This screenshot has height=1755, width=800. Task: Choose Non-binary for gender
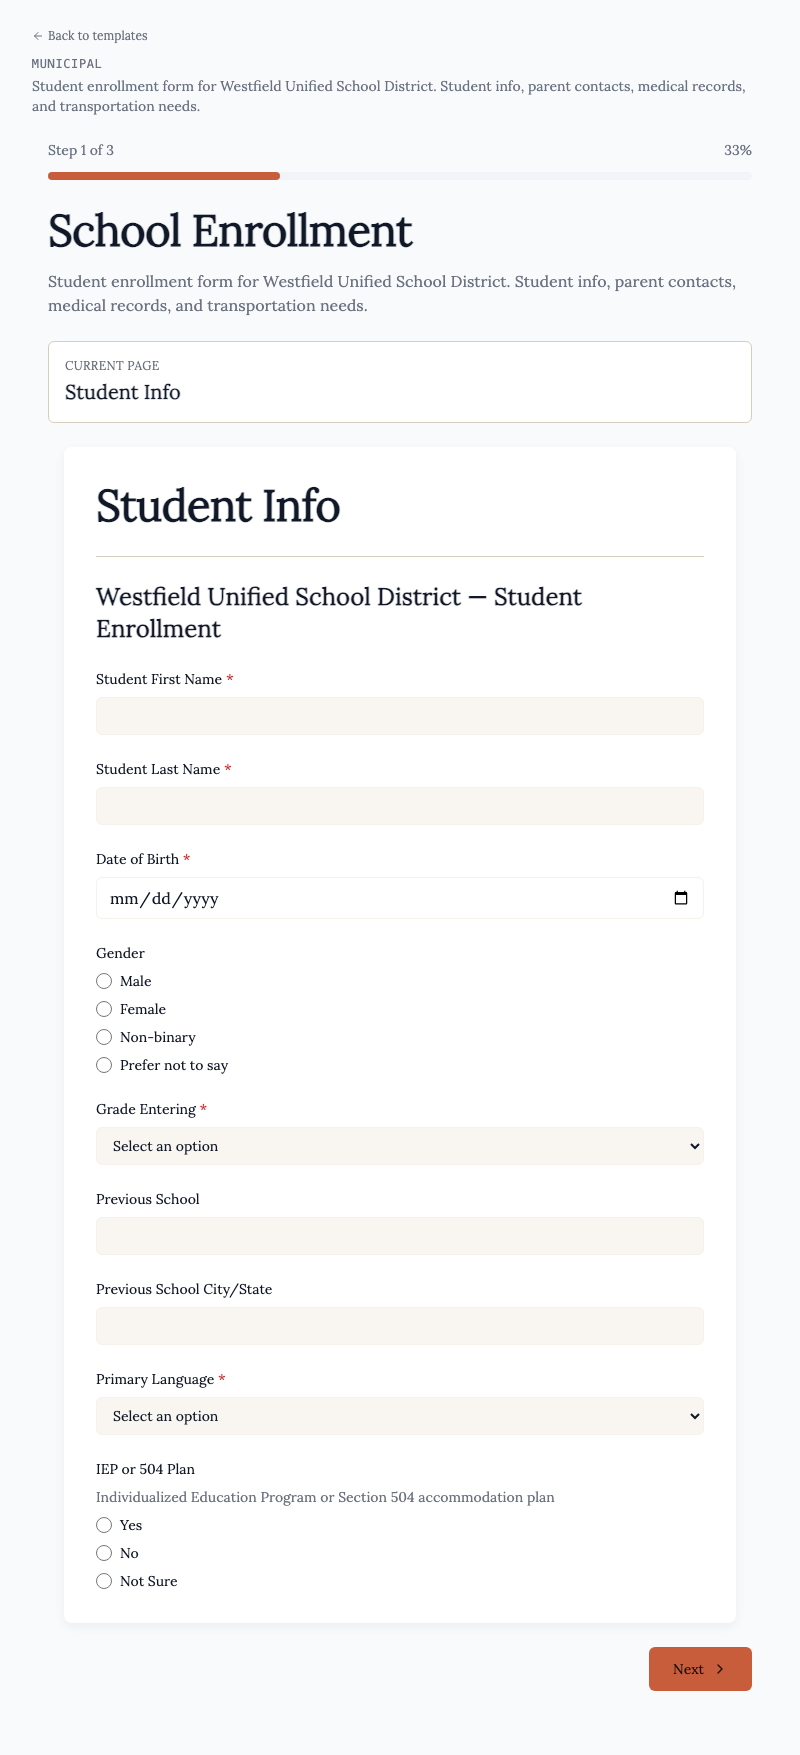point(104,1037)
